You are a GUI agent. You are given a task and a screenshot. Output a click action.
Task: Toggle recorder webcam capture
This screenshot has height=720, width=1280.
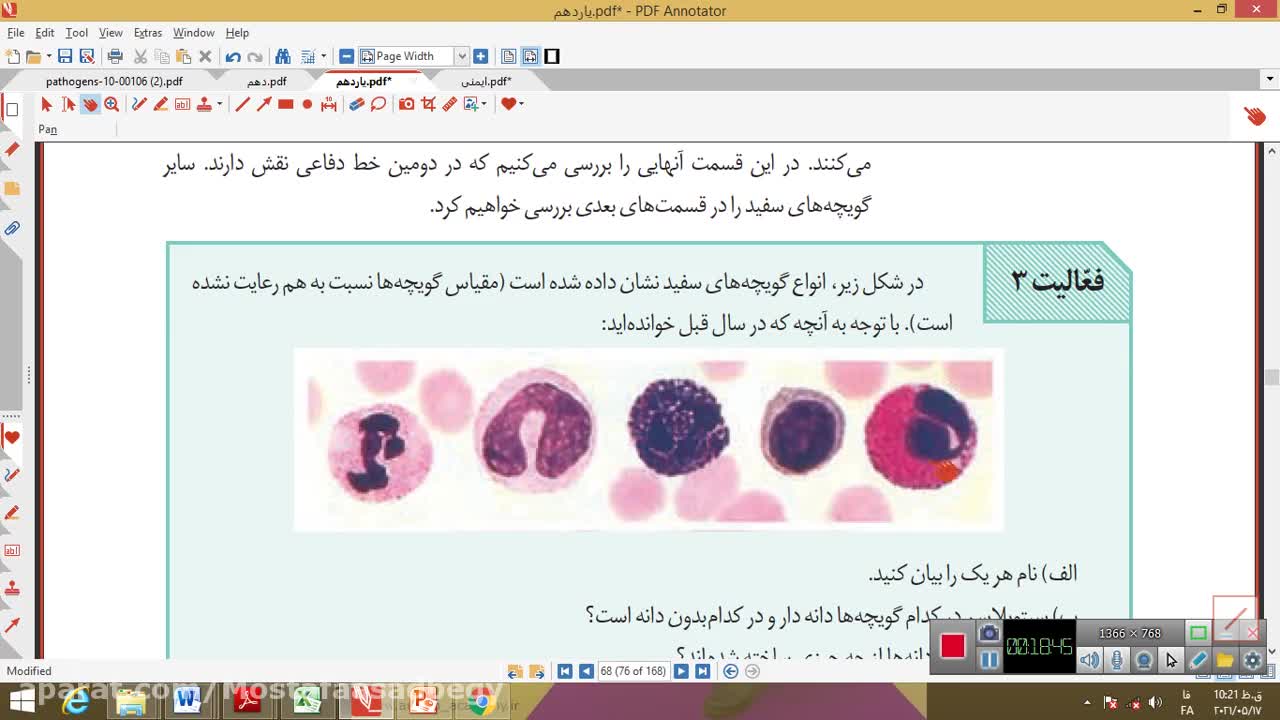1144,660
